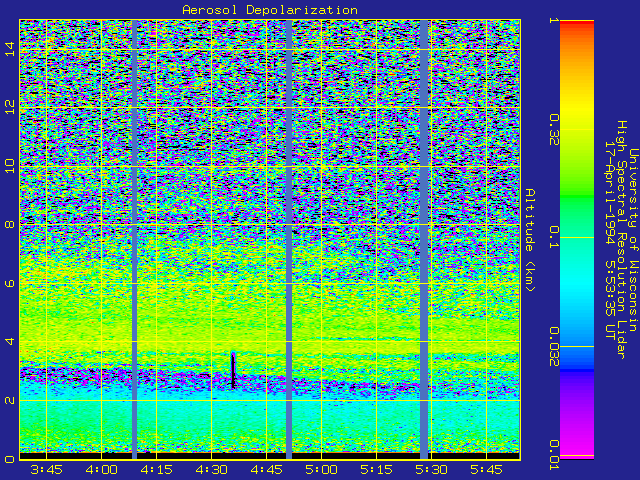Click the altitude label 4

pos(10,341)
